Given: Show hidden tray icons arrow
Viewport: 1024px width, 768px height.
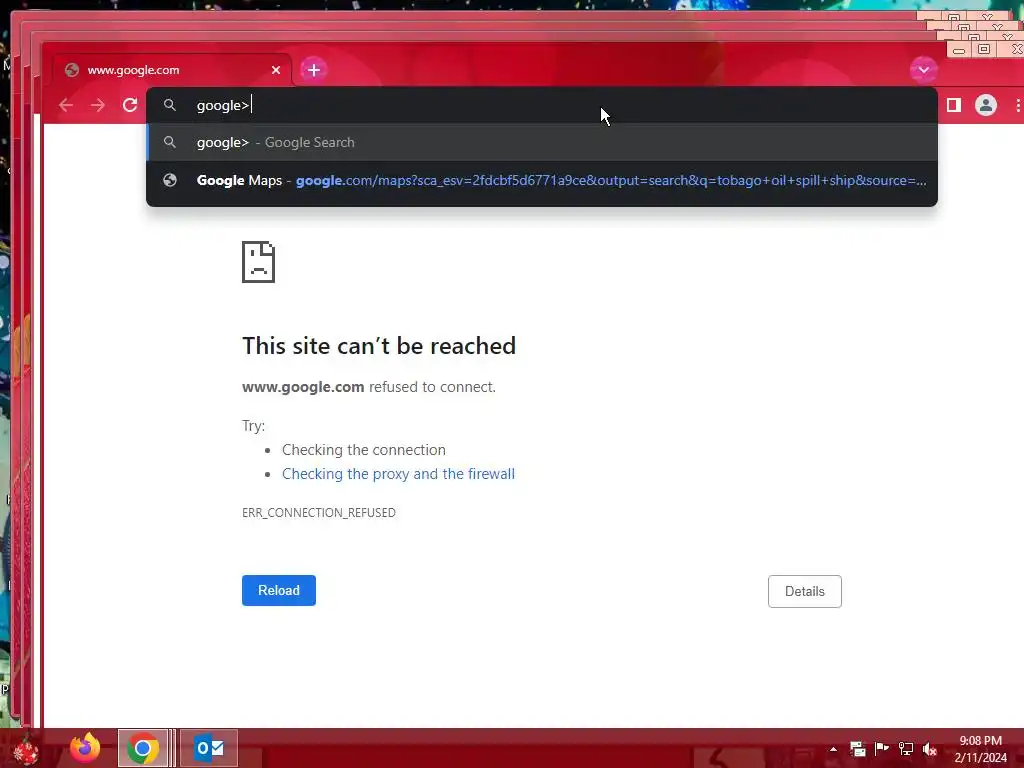Looking at the screenshot, I should (x=833, y=749).
